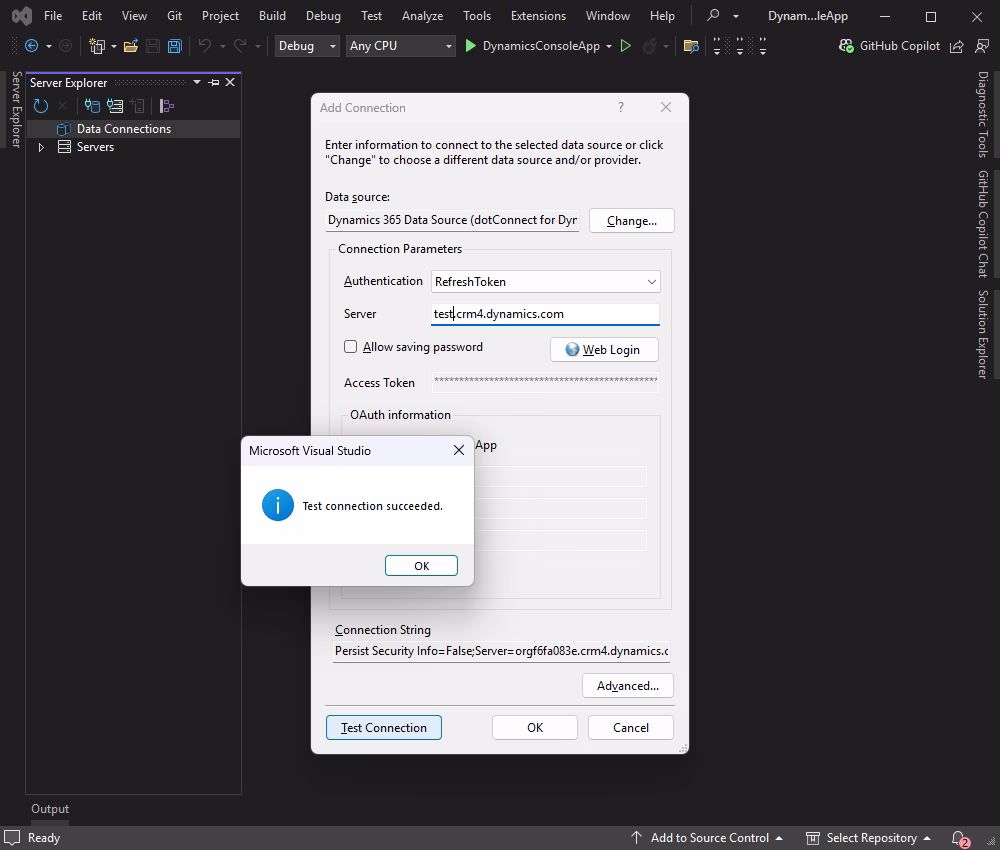Viewport: 1000px width, 850px height.
Task: Open the GitHub Copilot Chat side tab
Action: pos(983,224)
